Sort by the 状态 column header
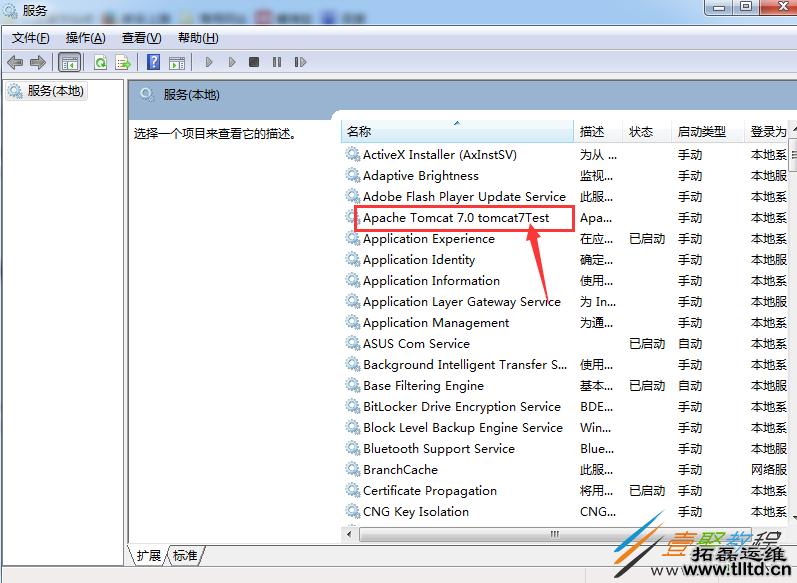Screen dimensions: 797x583 tap(641, 132)
